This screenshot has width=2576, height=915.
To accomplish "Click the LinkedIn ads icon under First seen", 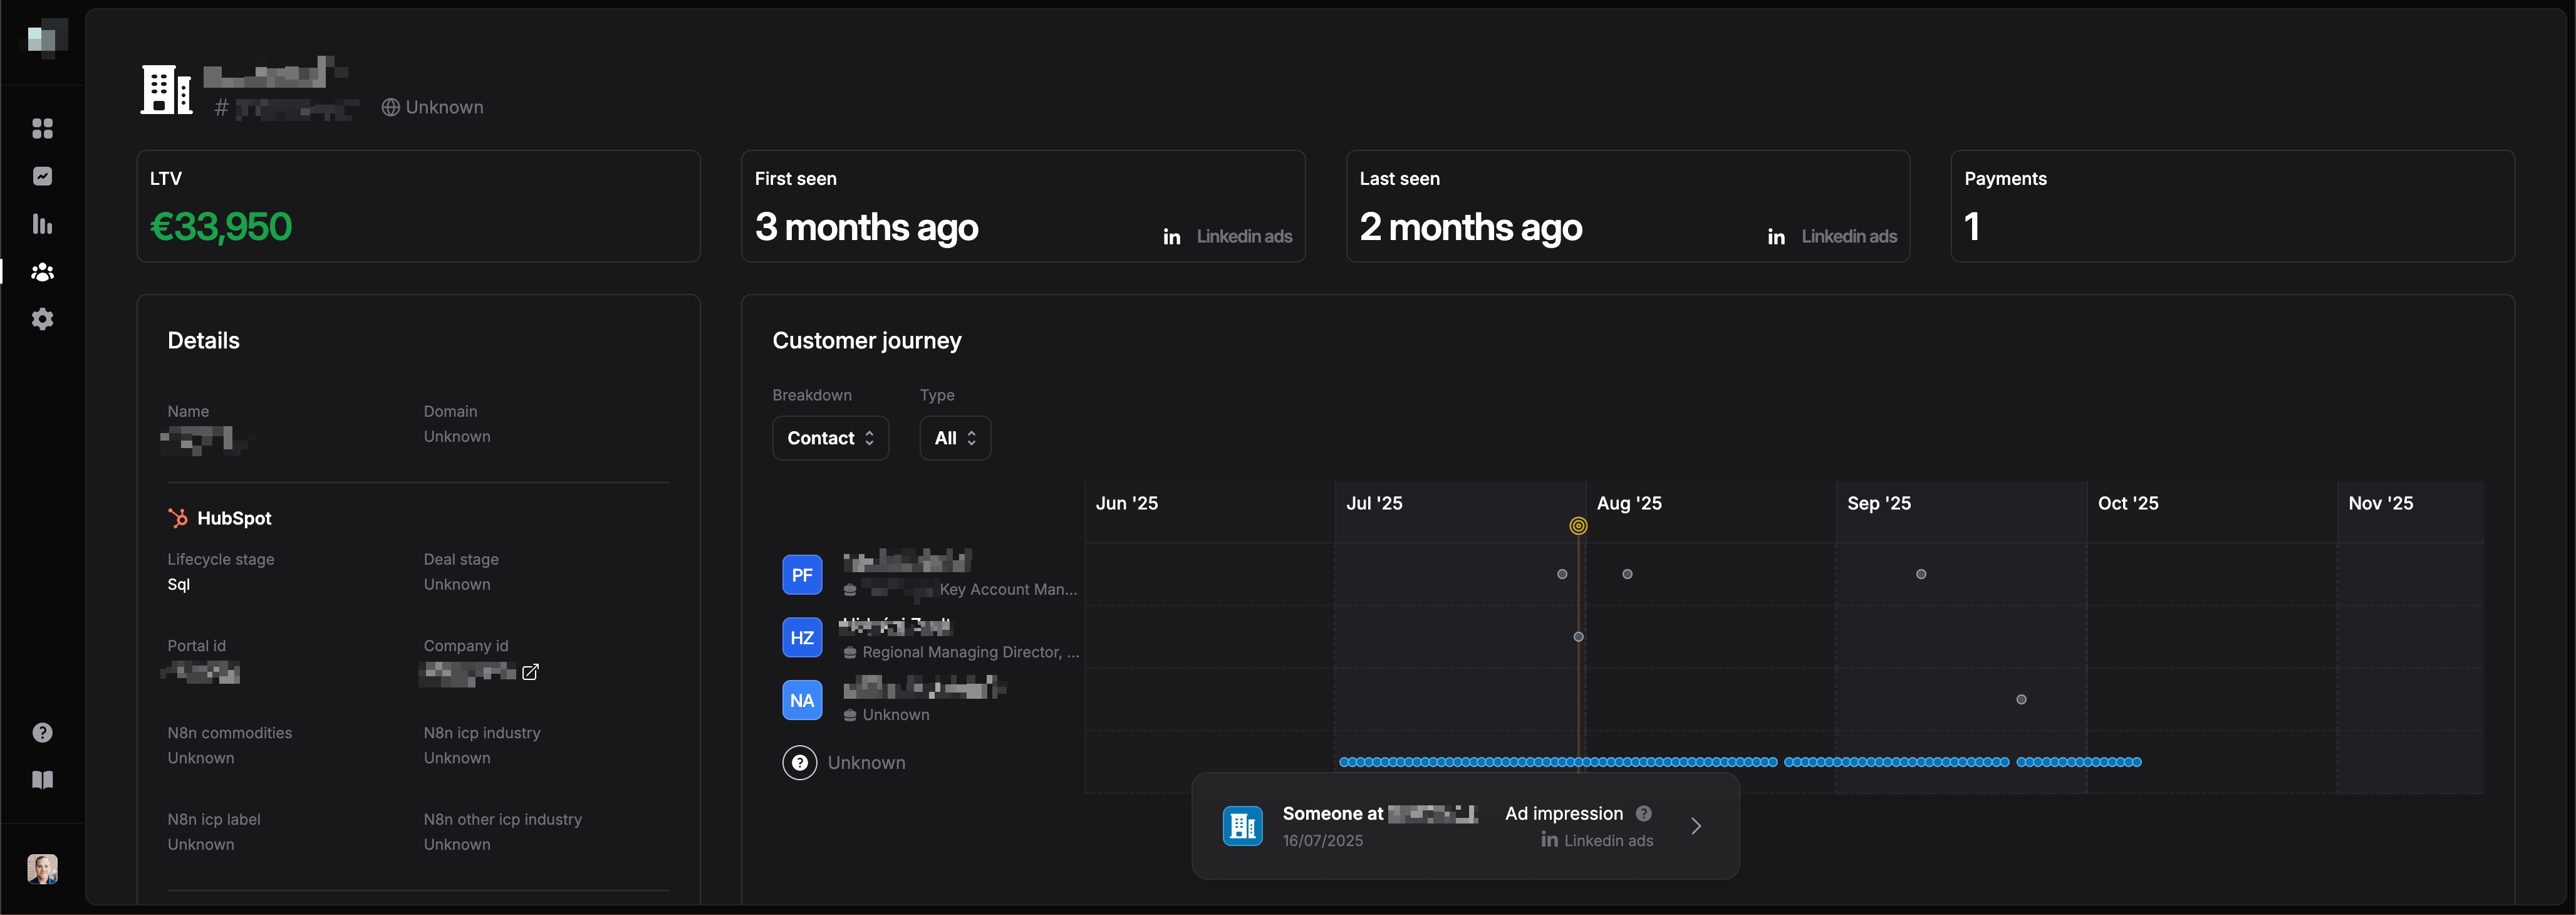I will [1171, 236].
